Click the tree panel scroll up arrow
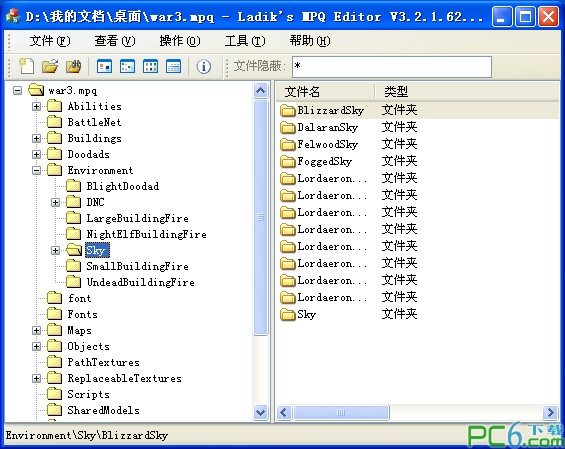565x449 pixels. [261, 90]
